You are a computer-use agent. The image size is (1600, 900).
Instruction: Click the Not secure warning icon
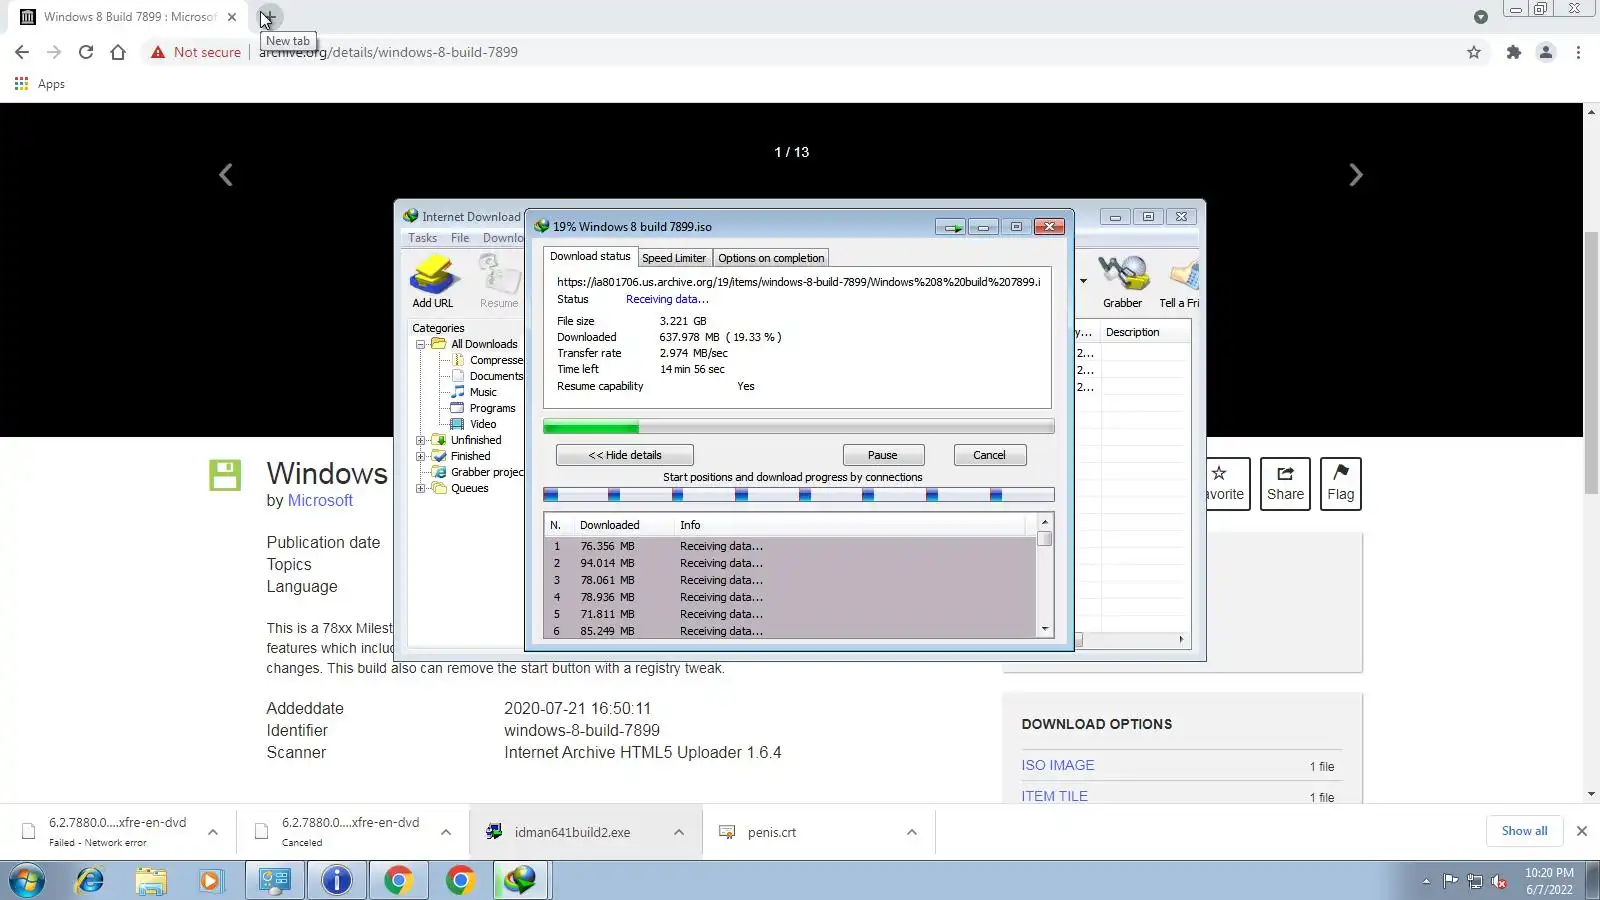tap(158, 52)
